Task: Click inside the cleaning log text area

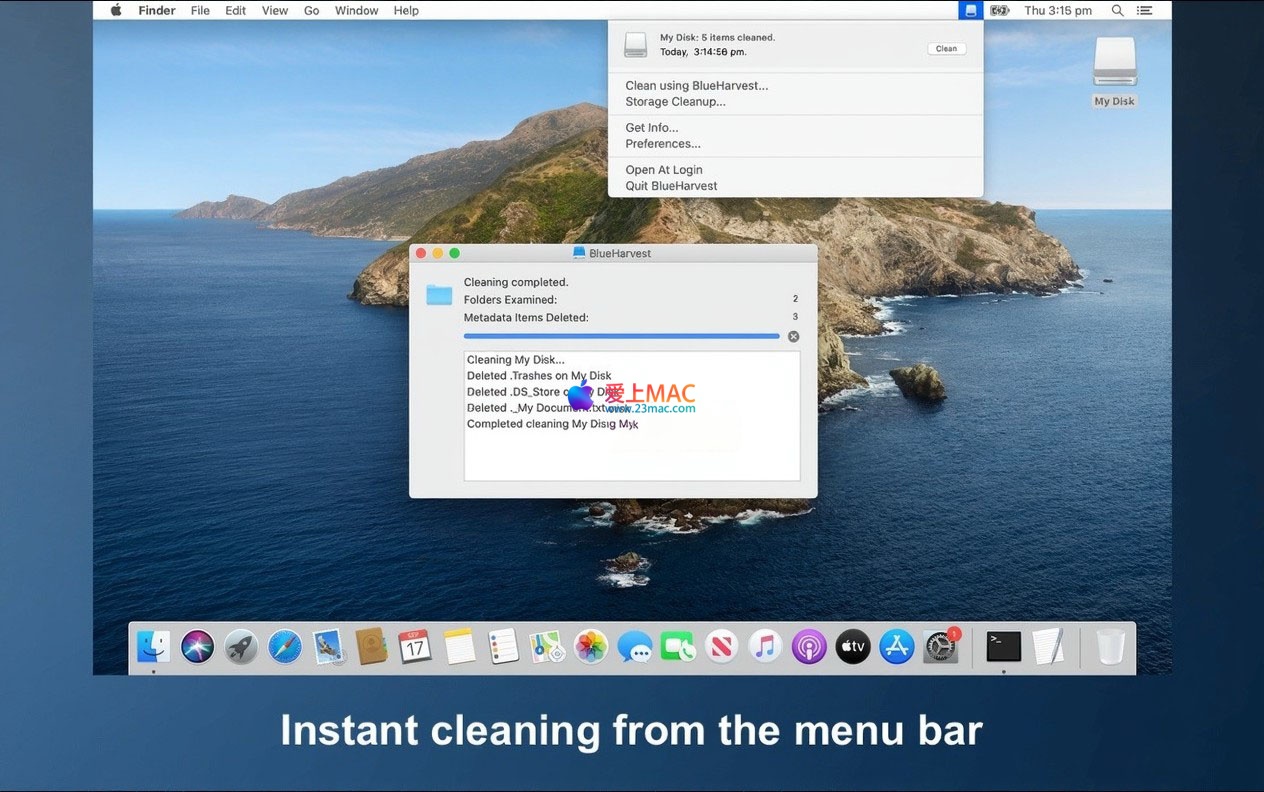Action: click(x=631, y=455)
